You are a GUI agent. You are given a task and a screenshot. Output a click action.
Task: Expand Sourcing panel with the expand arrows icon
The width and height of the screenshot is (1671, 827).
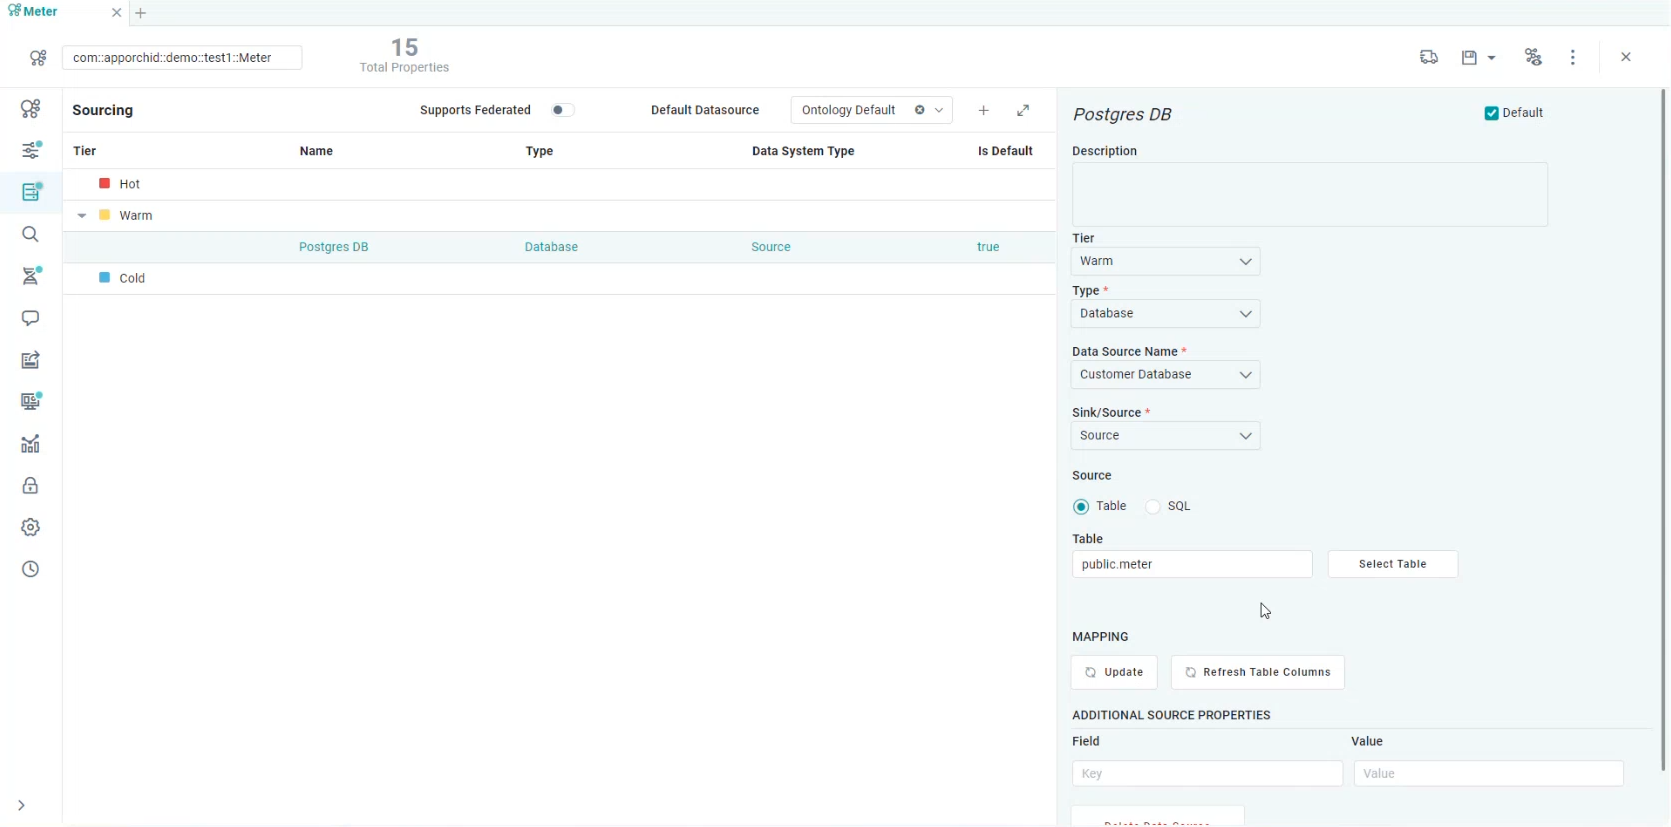(1023, 111)
